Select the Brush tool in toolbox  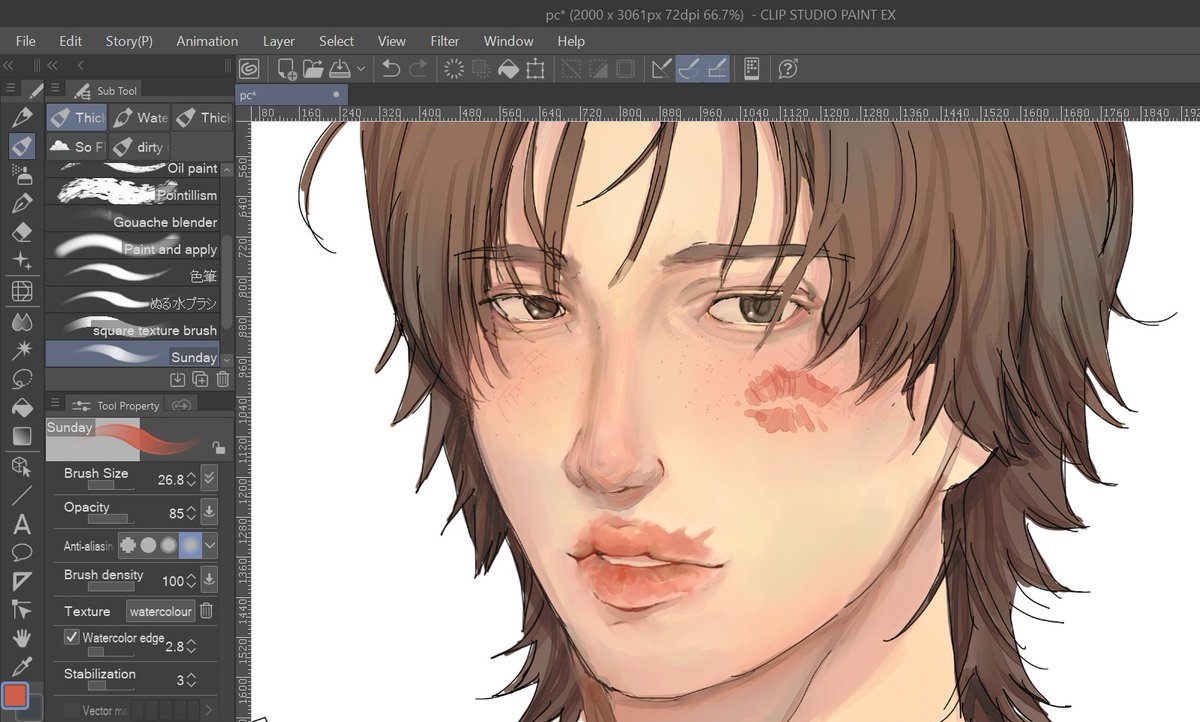(22, 147)
